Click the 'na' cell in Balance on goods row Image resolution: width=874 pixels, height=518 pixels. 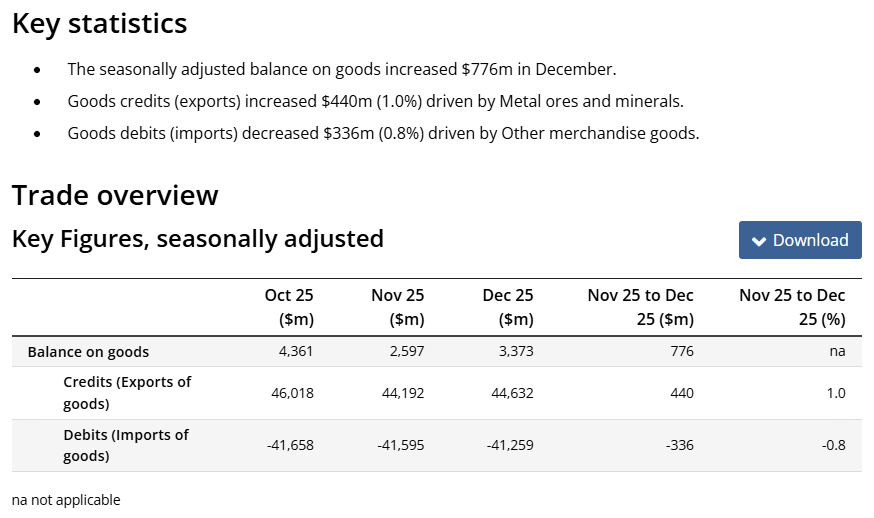pyautogui.click(x=837, y=352)
